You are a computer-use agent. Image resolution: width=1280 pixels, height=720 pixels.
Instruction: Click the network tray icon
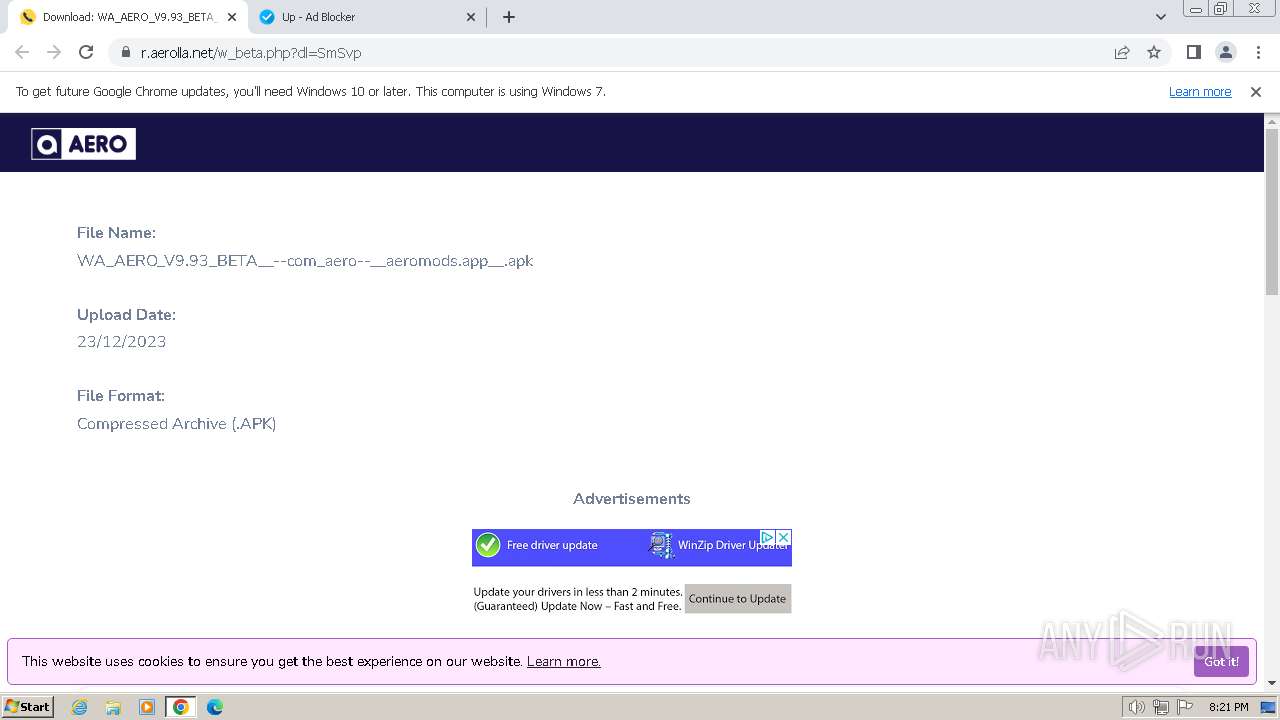click(x=1161, y=707)
